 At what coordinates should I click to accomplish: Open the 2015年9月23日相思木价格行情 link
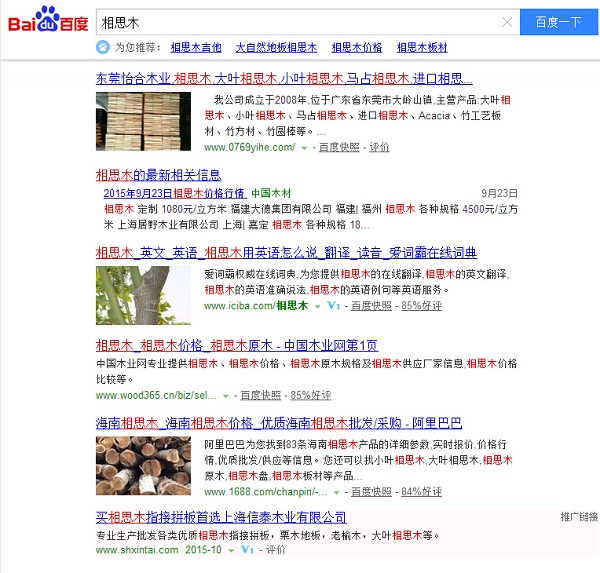pyautogui.click(x=174, y=192)
